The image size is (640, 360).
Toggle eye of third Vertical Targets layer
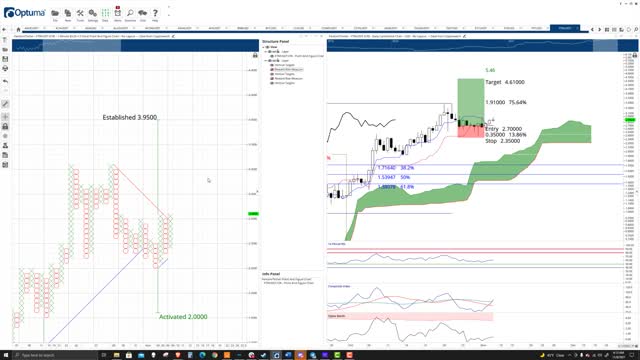(x=272, y=83)
